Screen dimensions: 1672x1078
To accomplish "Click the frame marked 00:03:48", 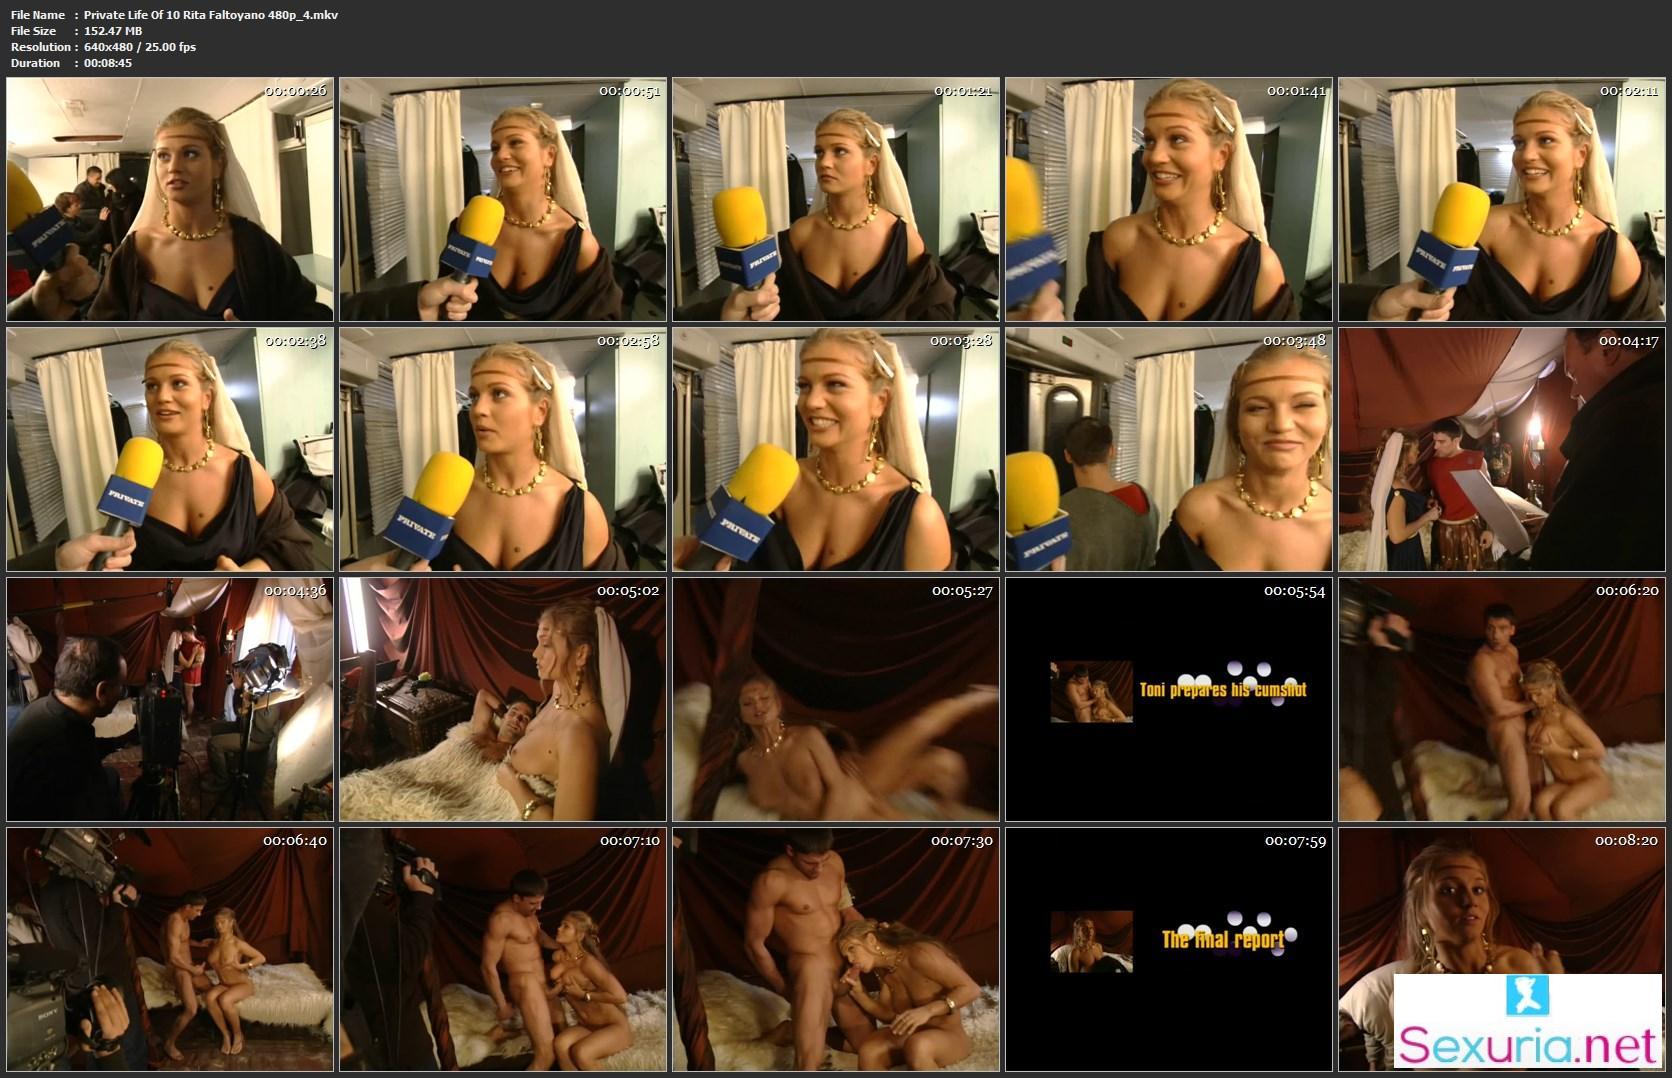I will [x=1169, y=449].
